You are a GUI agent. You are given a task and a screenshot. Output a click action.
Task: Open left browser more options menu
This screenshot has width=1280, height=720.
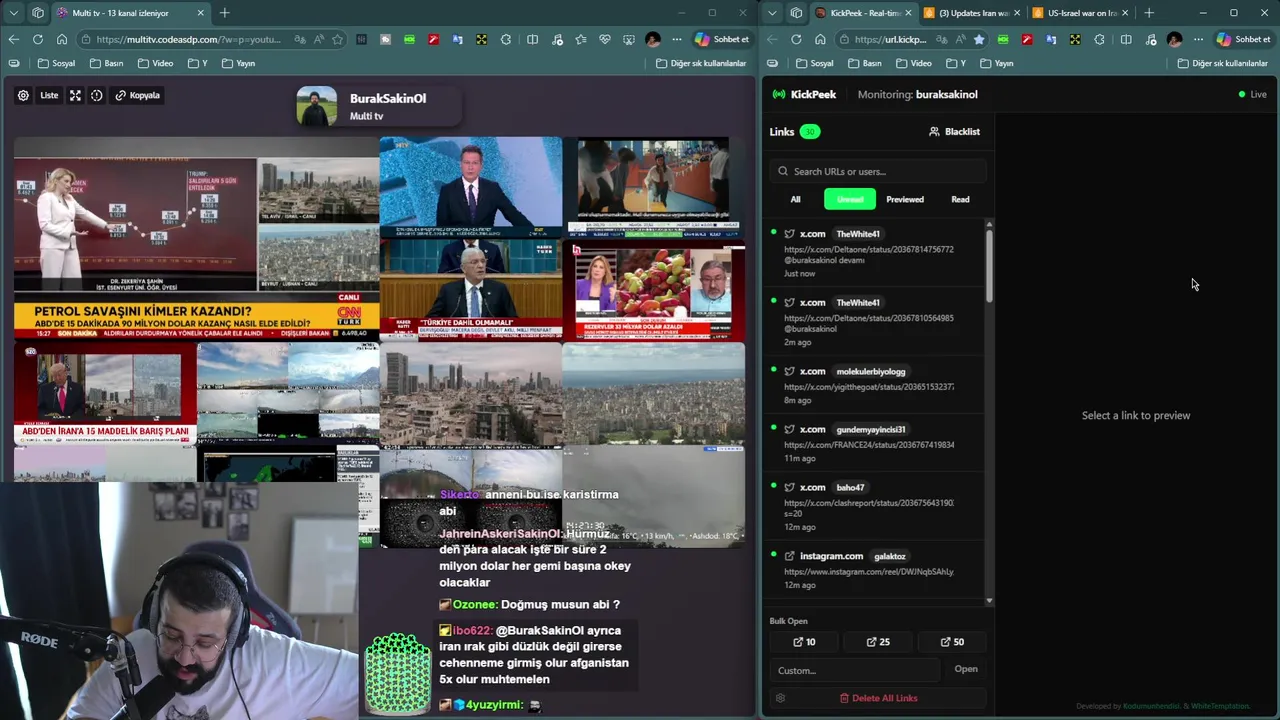(677, 39)
